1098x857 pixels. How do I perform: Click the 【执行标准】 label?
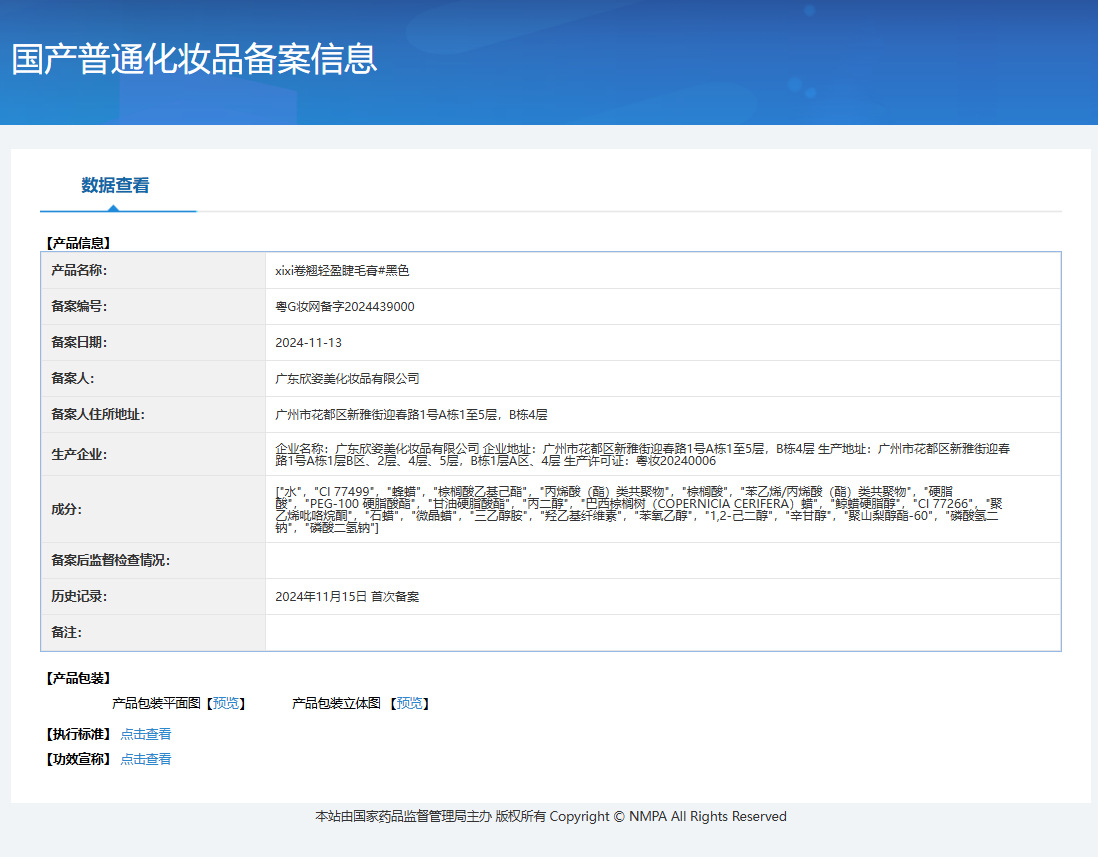pyautogui.click(x=78, y=734)
